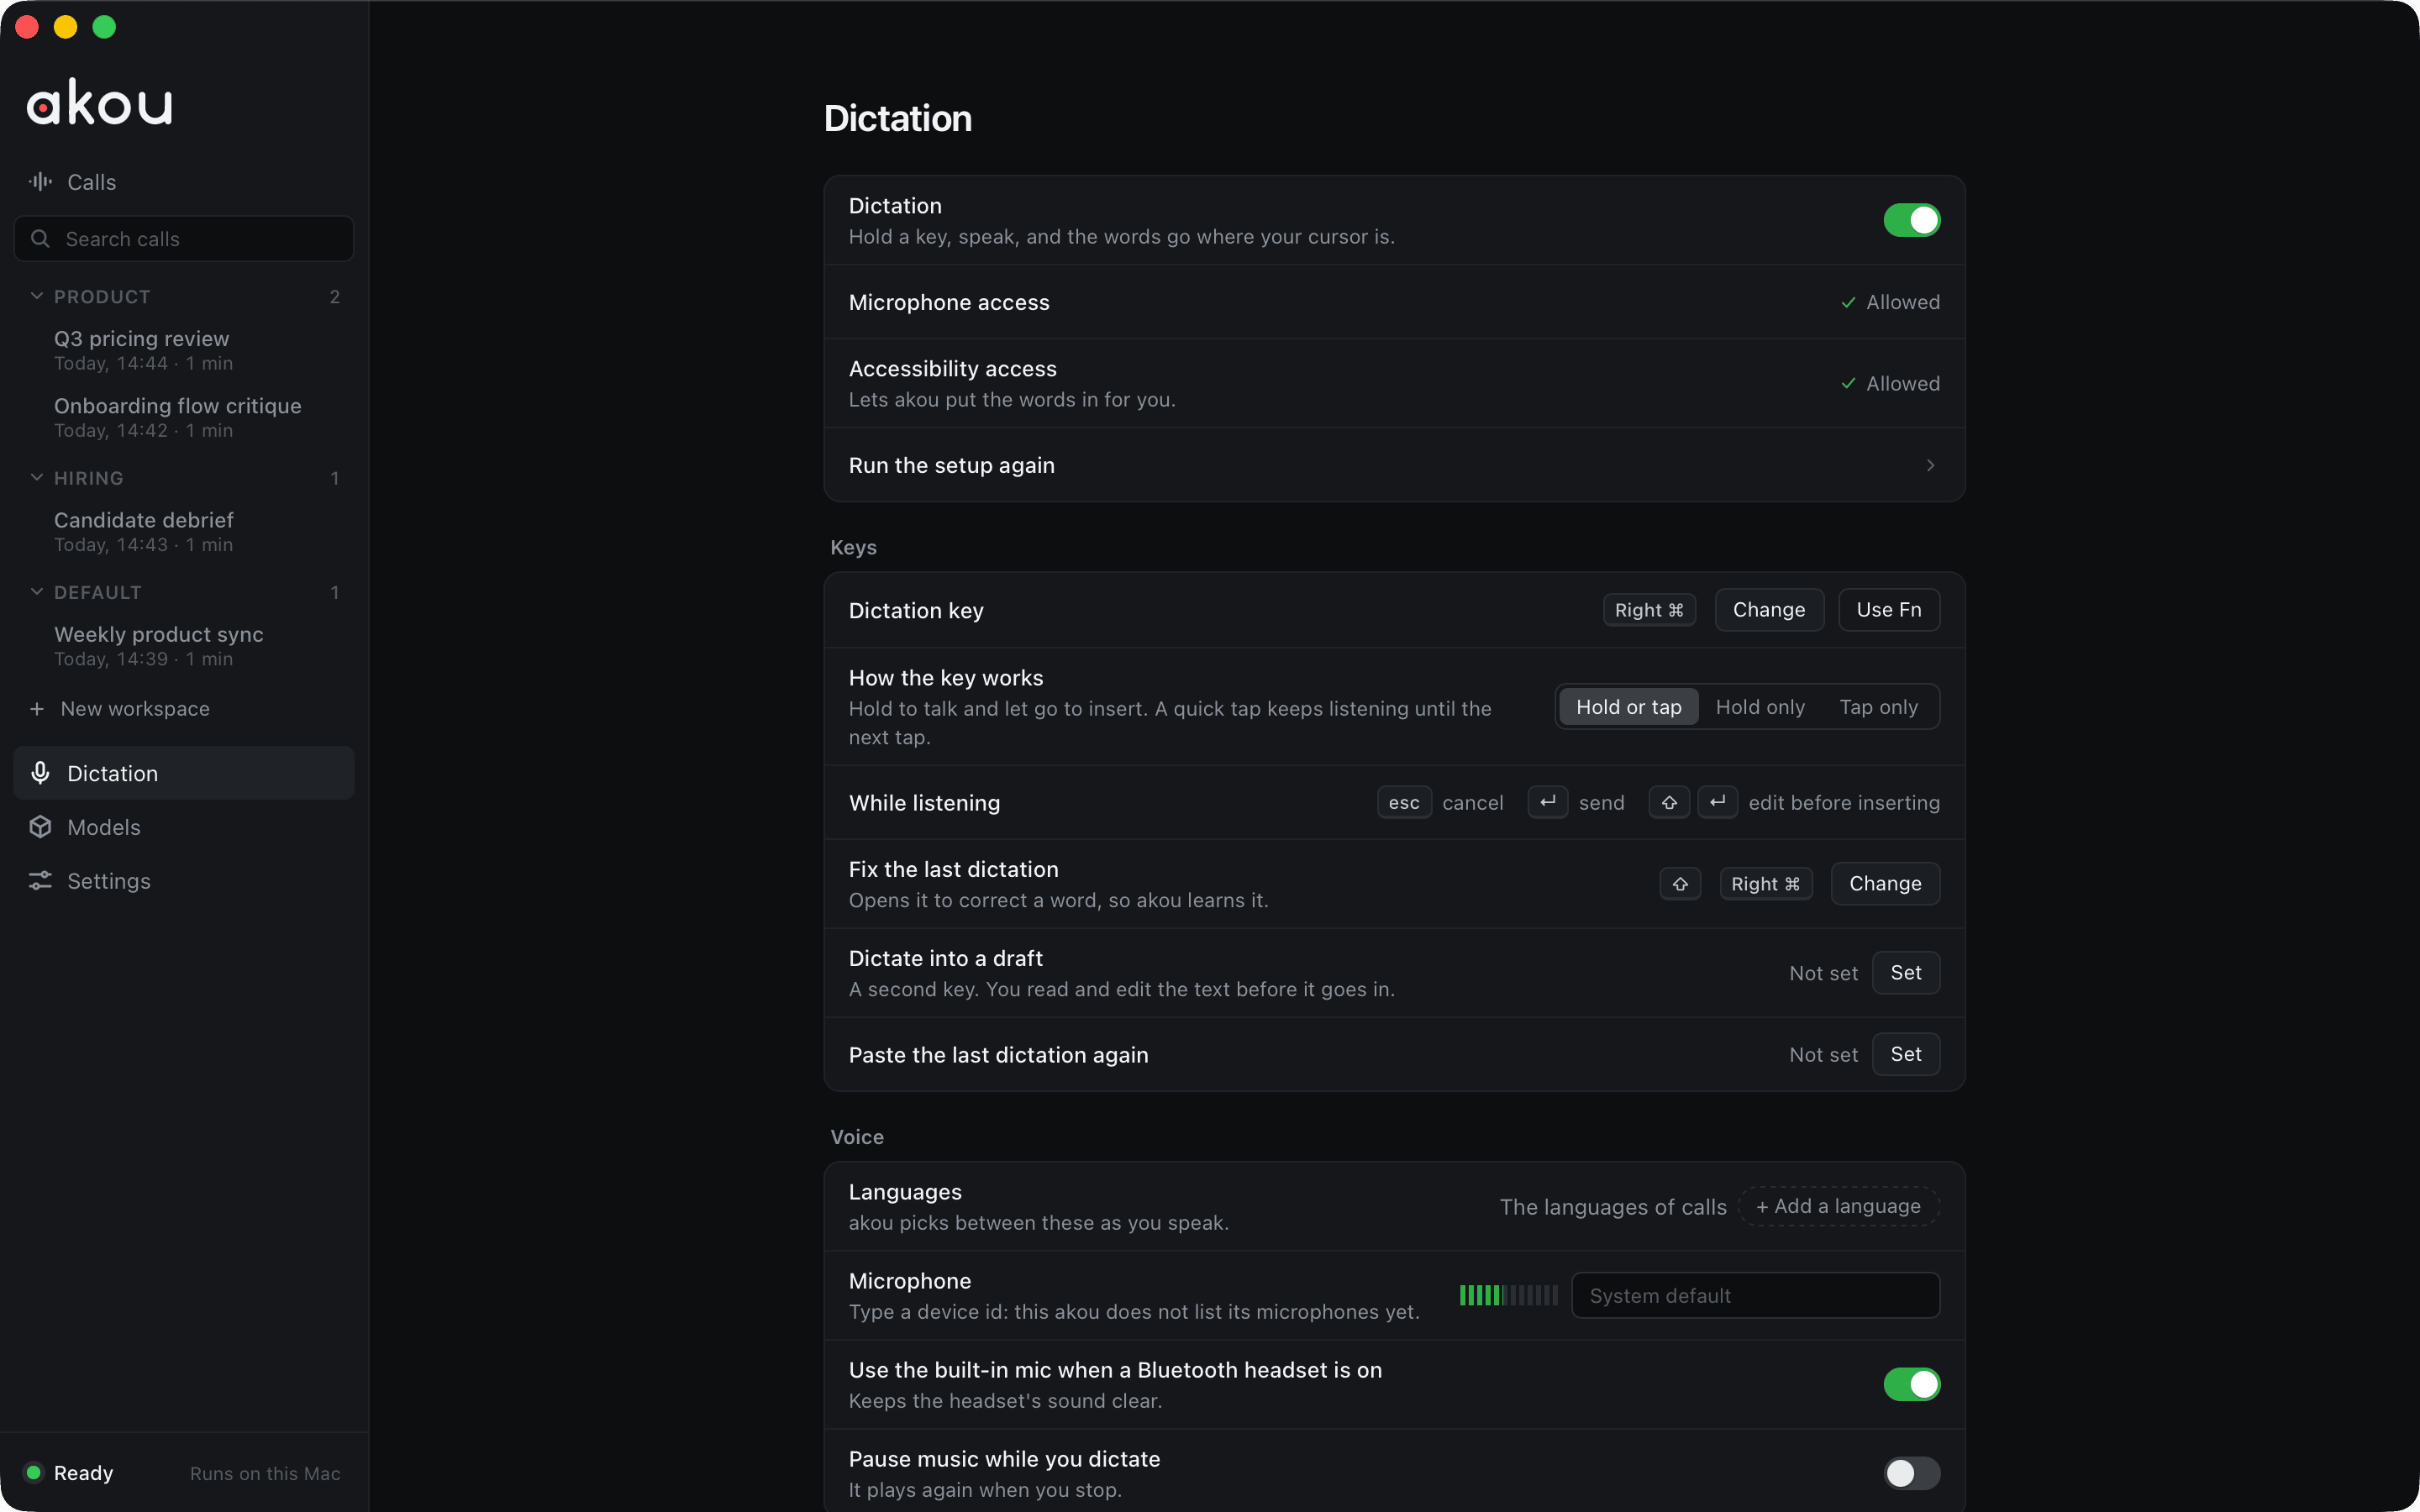The width and height of the screenshot is (2420, 1512).
Task: Click the System default microphone field
Action: (x=1755, y=1295)
